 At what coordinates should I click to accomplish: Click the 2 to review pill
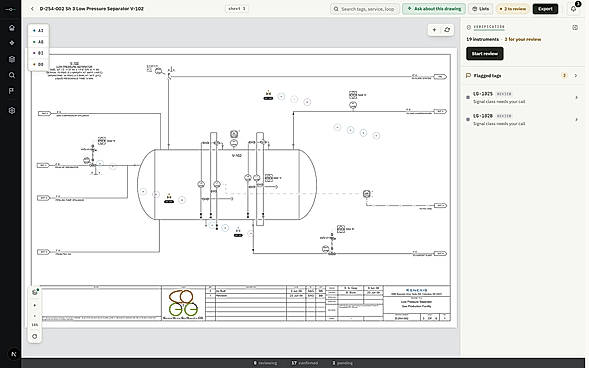click(513, 9)
